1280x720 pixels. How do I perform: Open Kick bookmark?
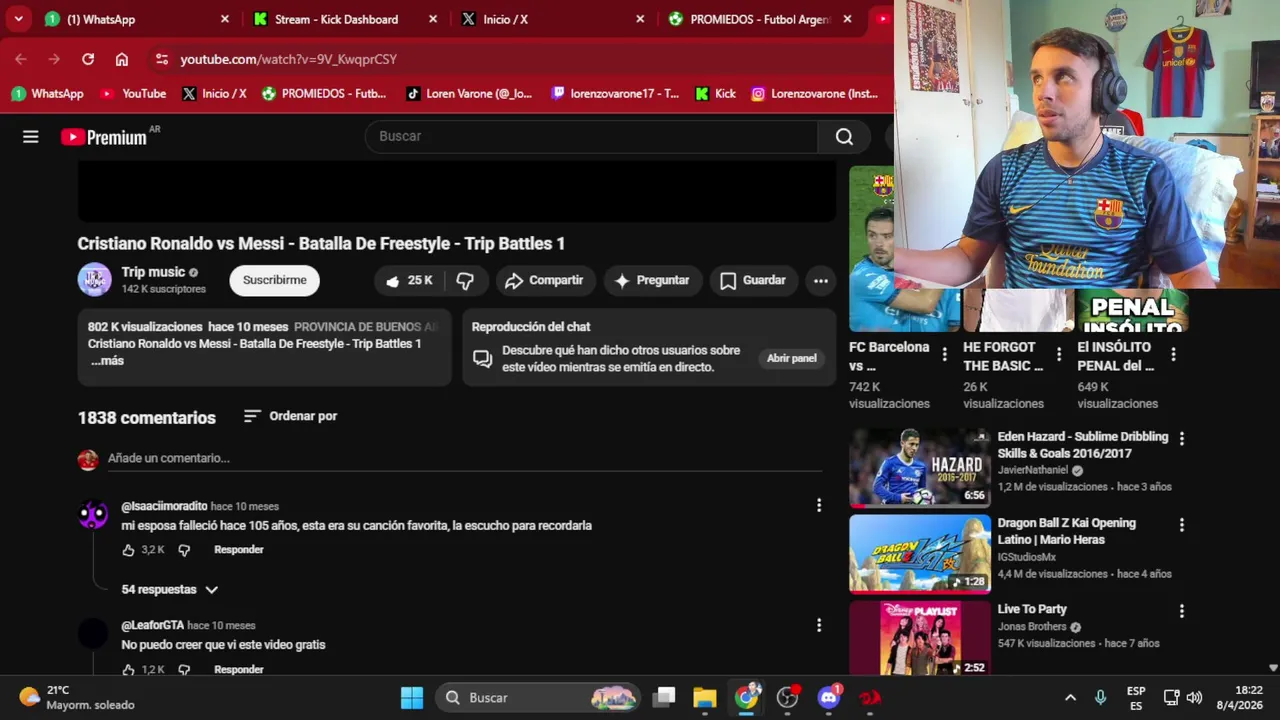[x=716, y=93]
